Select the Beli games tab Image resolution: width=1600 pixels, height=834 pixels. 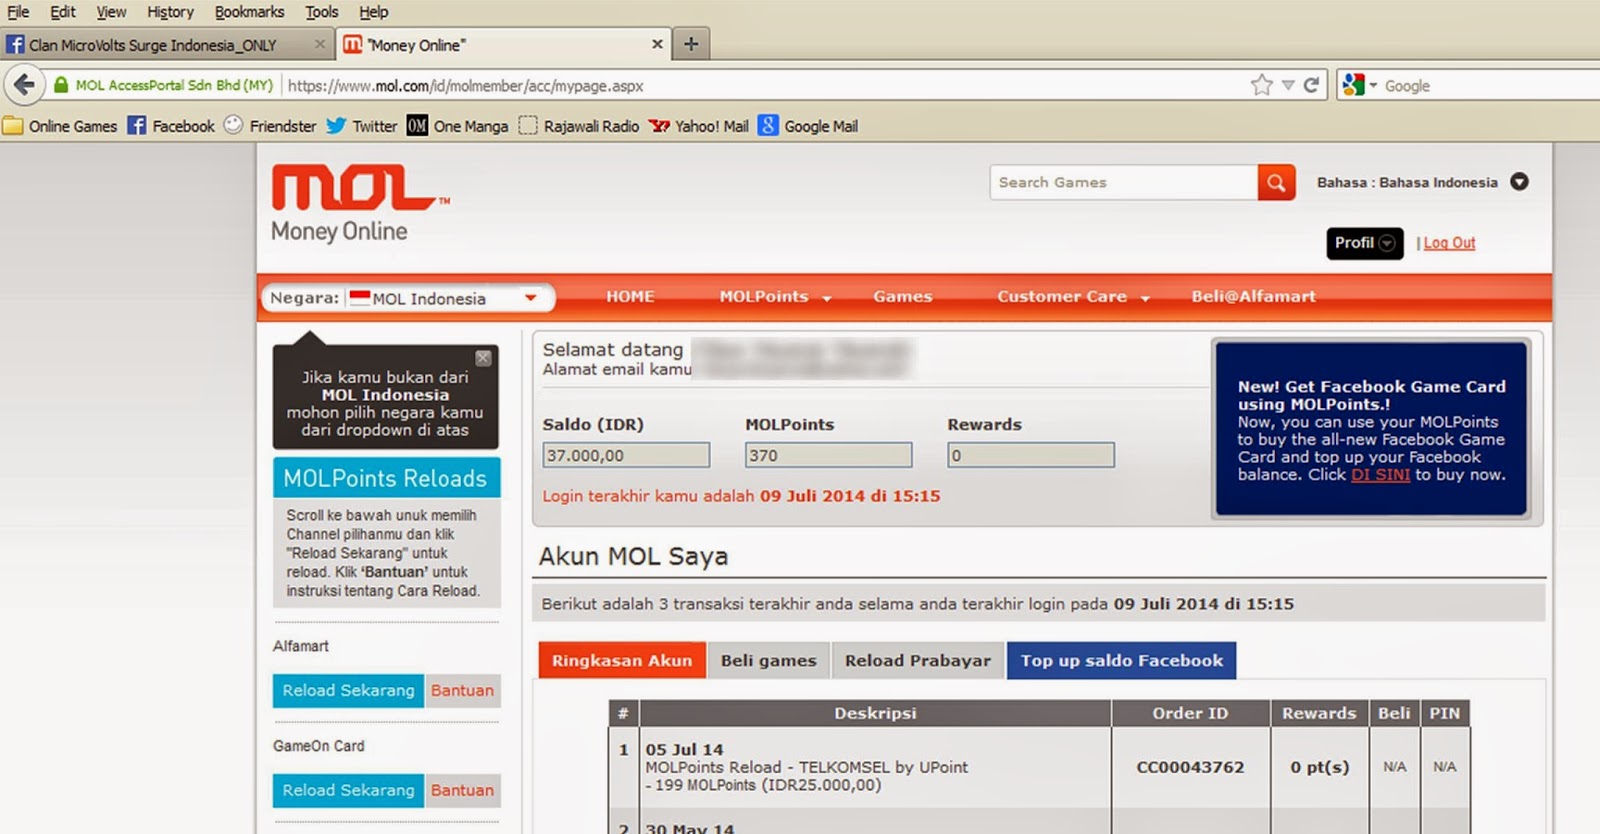(x=768, y=660)
